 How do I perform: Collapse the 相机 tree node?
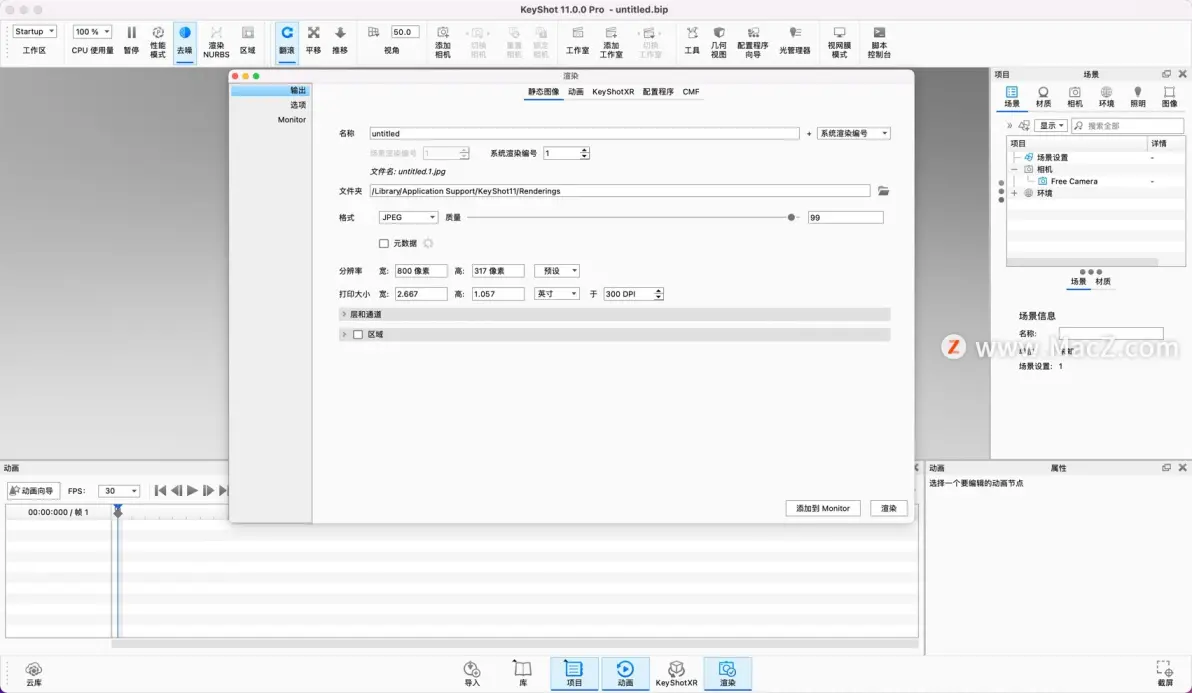pyautogui.click(x=1014, y=169)
